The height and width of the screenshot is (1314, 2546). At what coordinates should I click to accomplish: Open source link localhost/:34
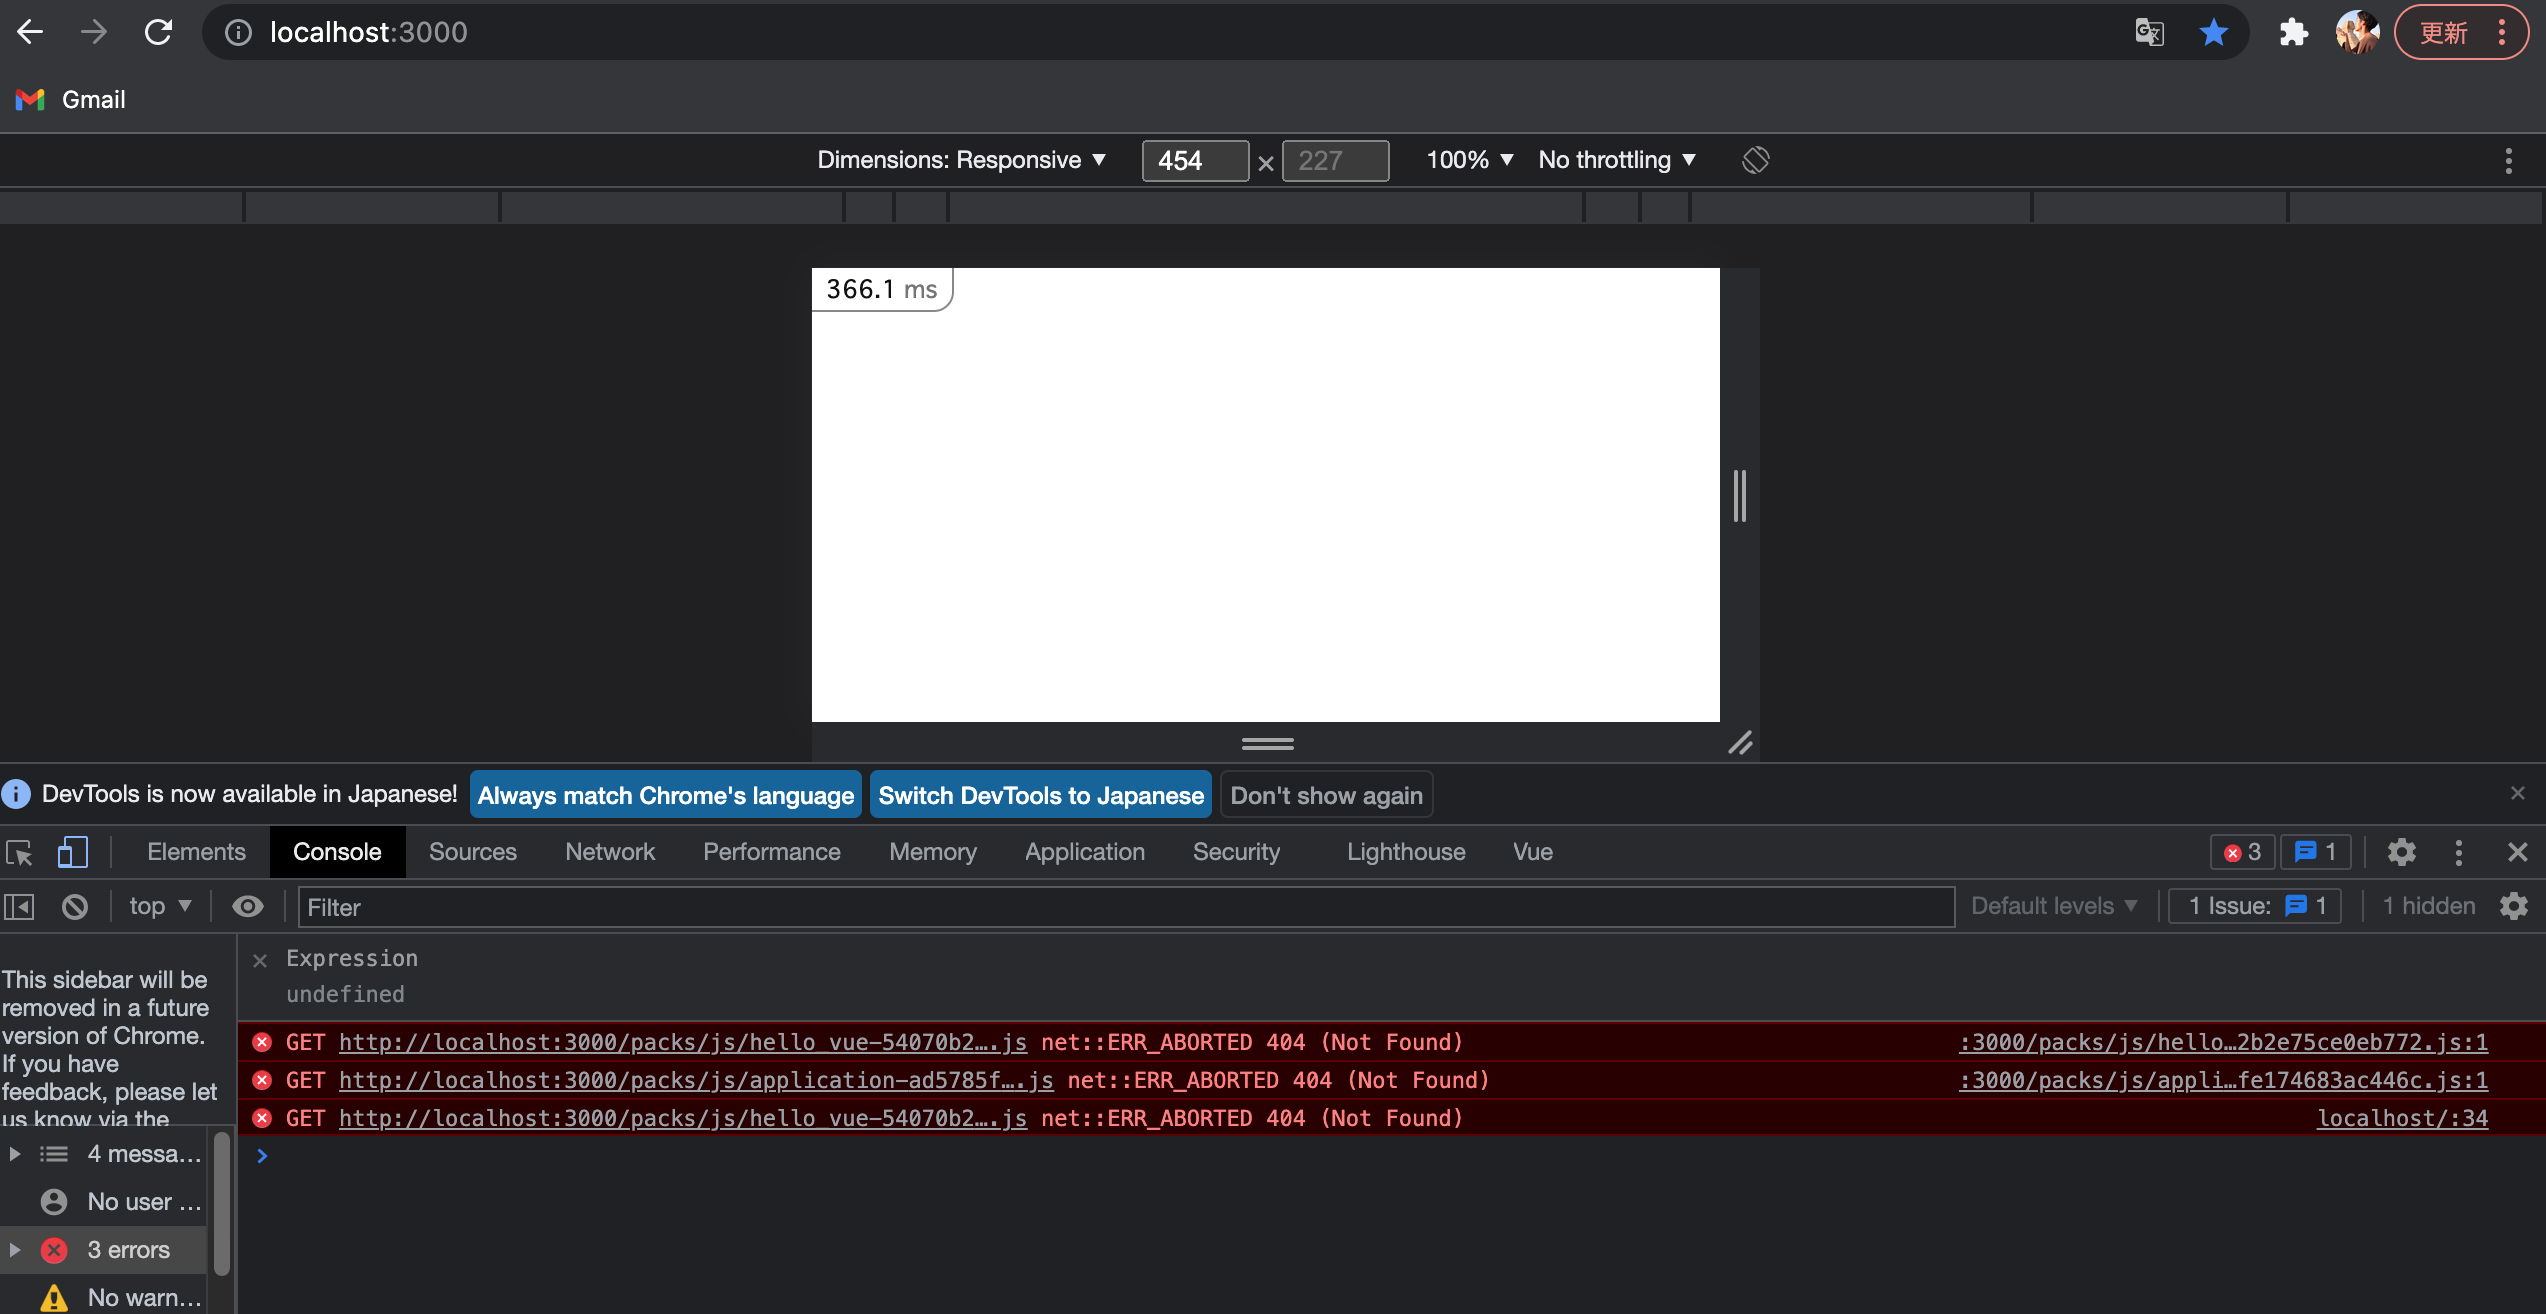tap(2403, 1118)
